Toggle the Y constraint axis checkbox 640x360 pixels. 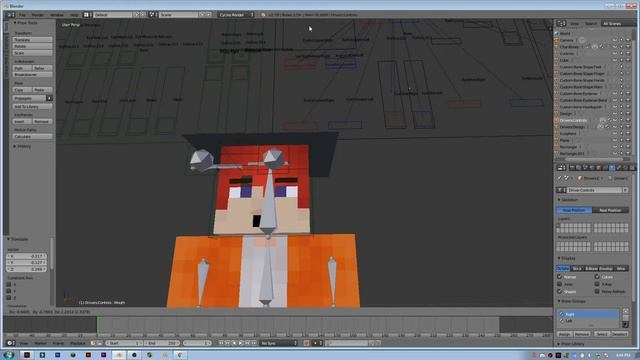[9, 291]
